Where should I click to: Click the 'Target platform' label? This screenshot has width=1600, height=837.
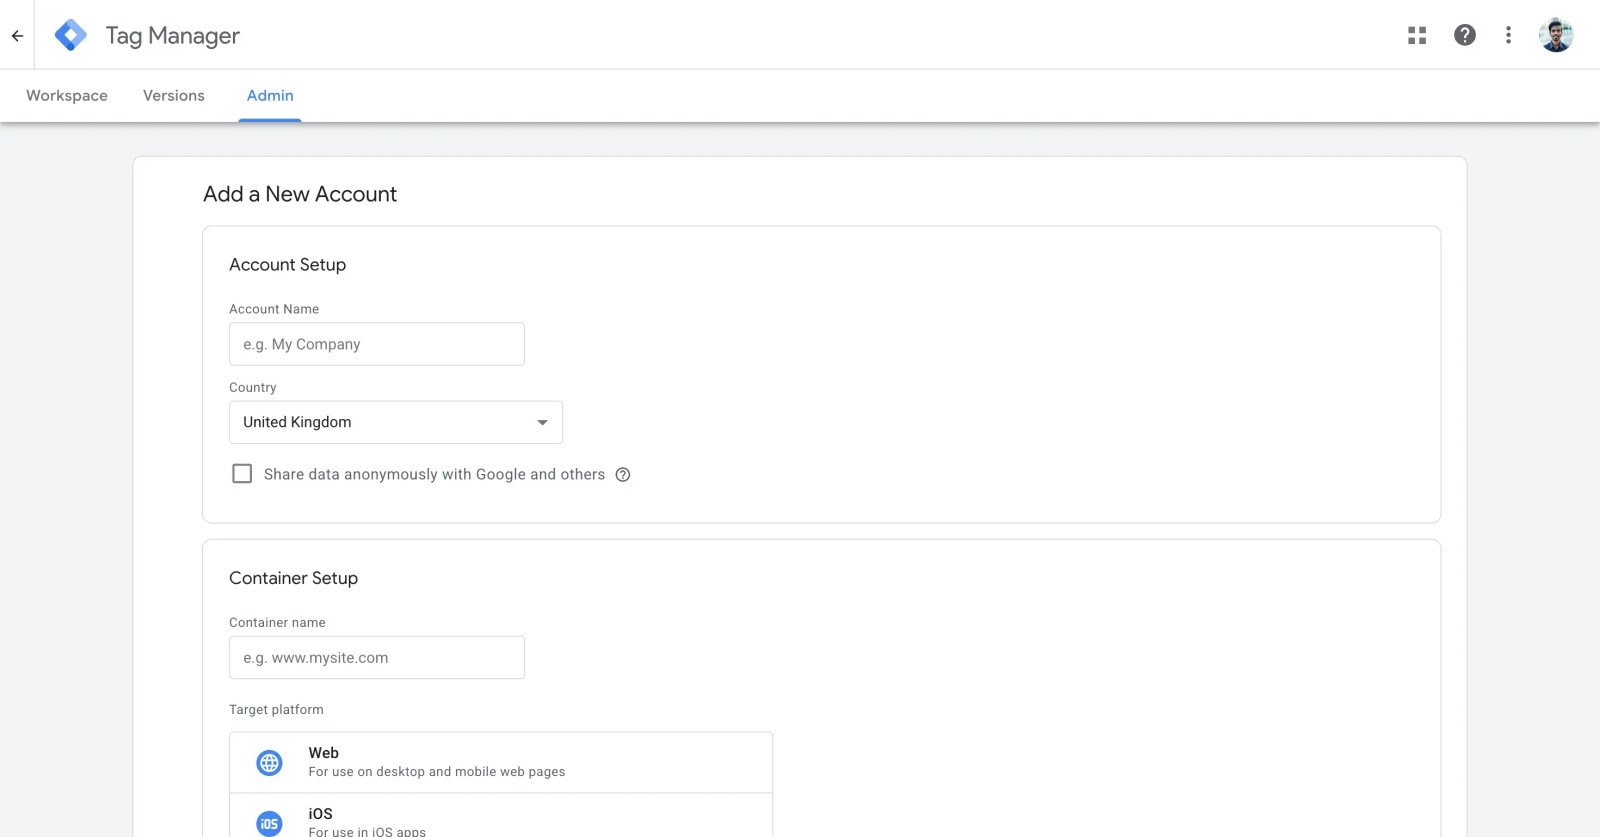point(276,710)
